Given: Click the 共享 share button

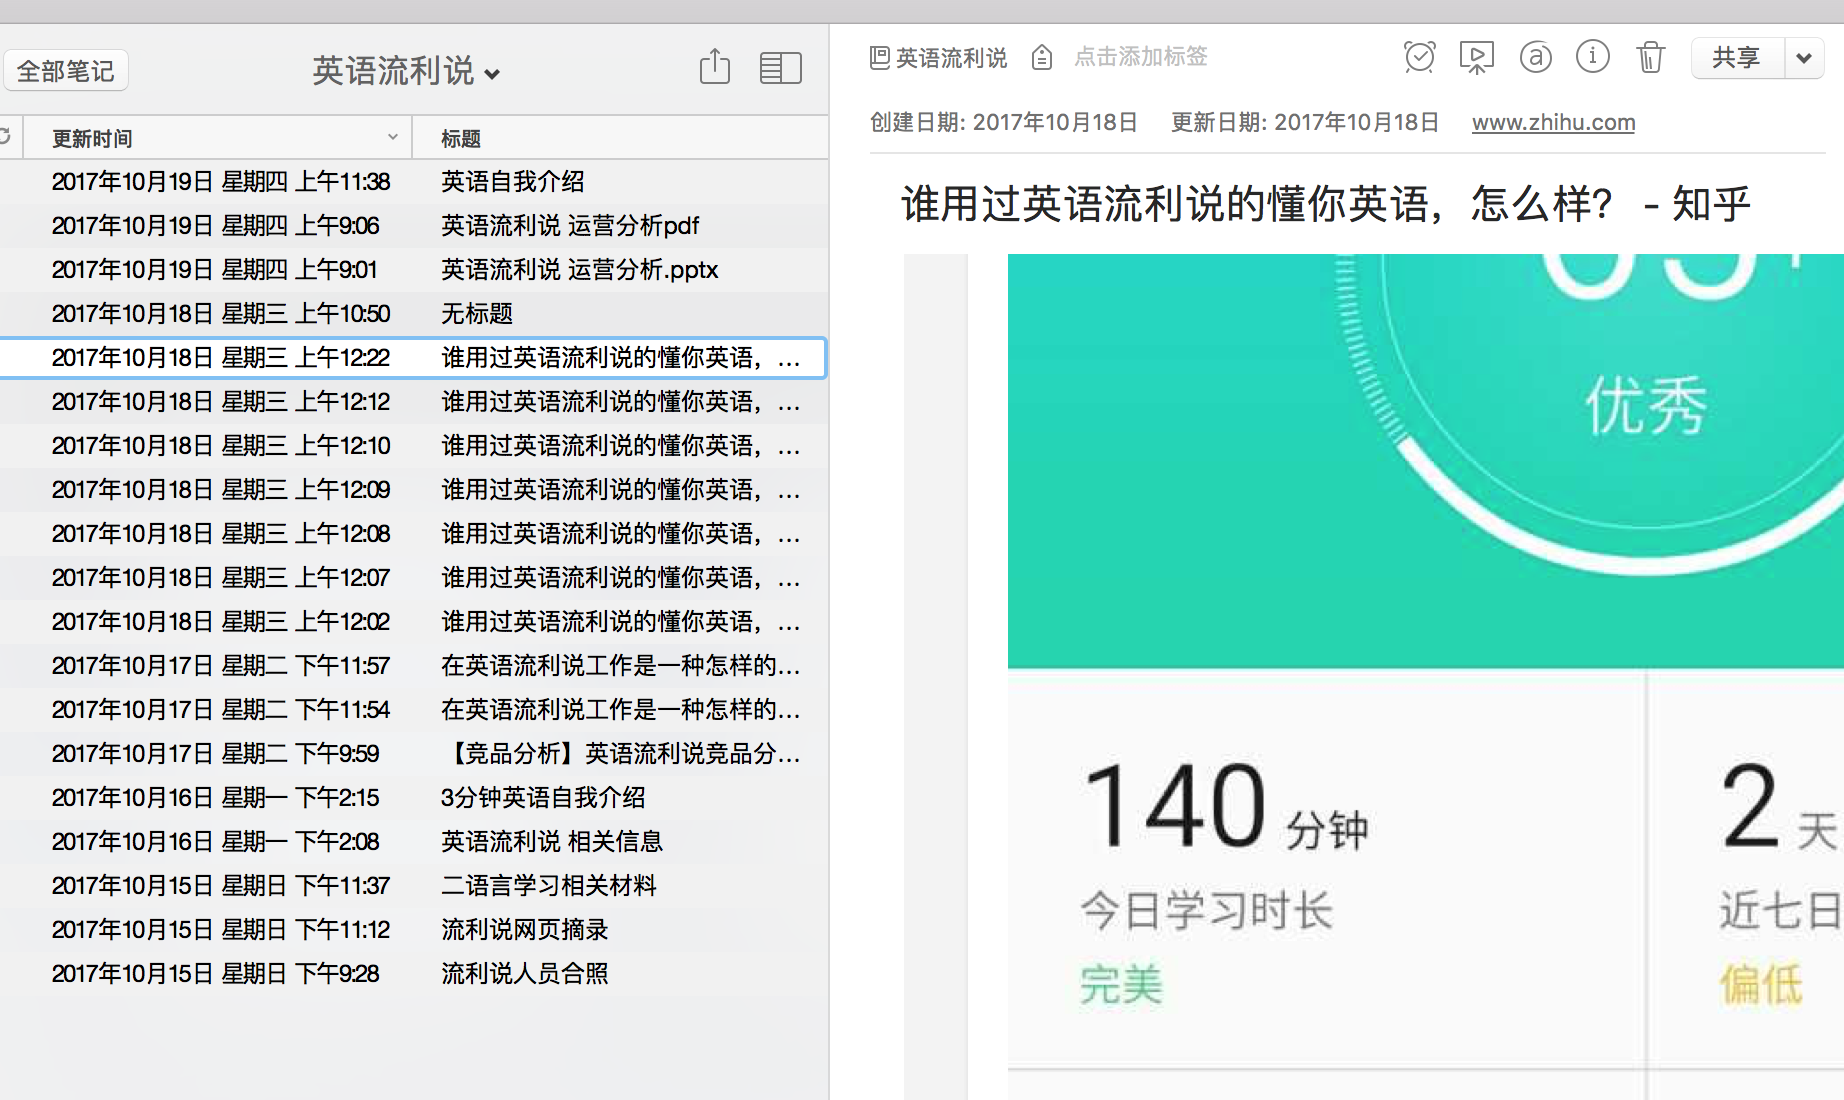Looking at the screenshot, I should (x=1737, y=57).
